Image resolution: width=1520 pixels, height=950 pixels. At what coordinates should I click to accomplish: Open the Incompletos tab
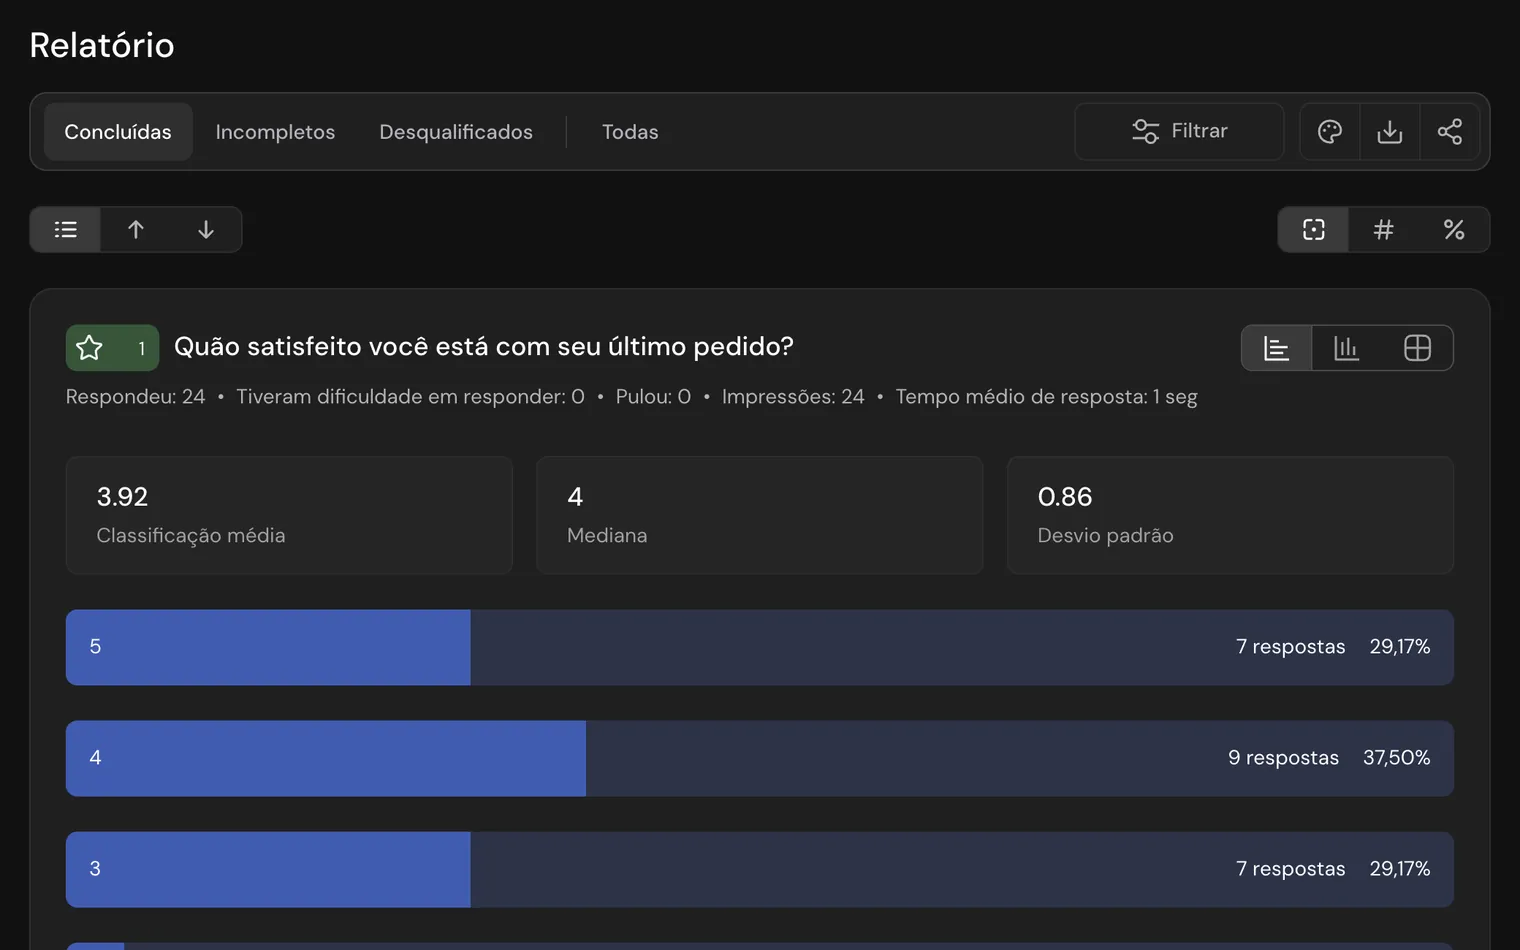click(275, 132)
